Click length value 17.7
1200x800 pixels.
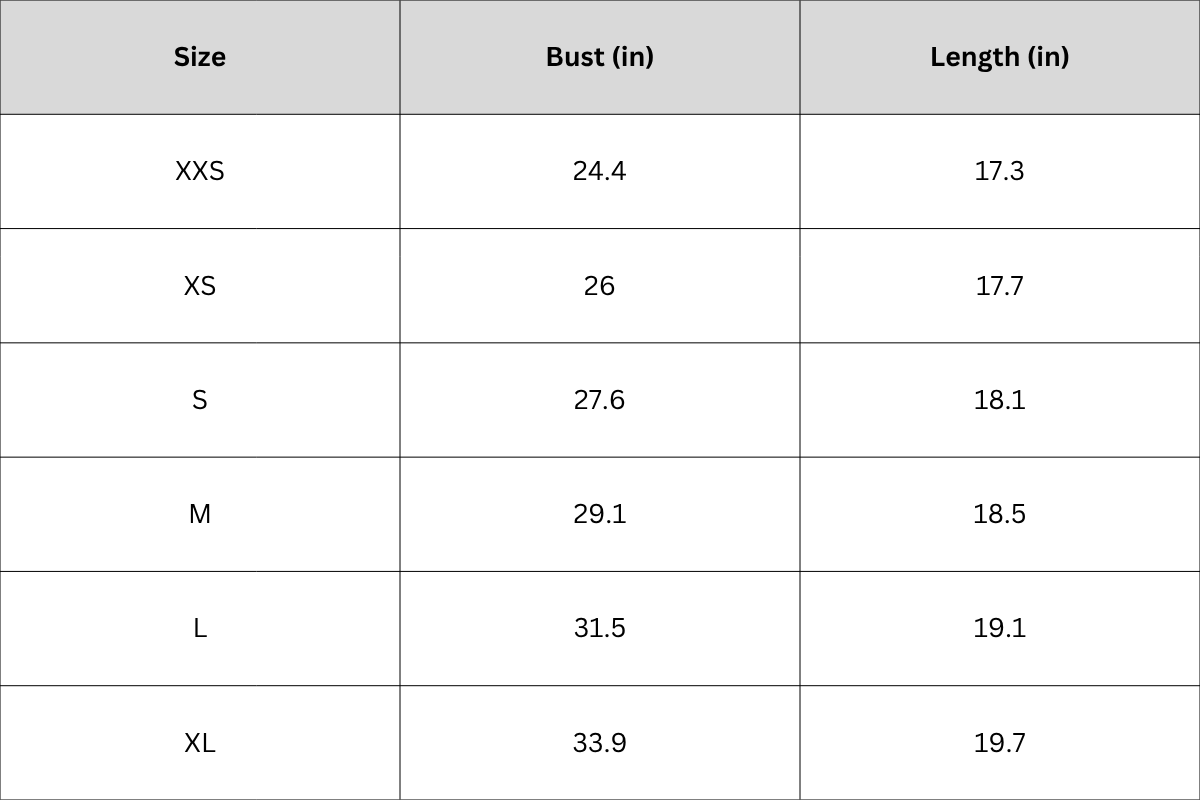(1000, 286)
